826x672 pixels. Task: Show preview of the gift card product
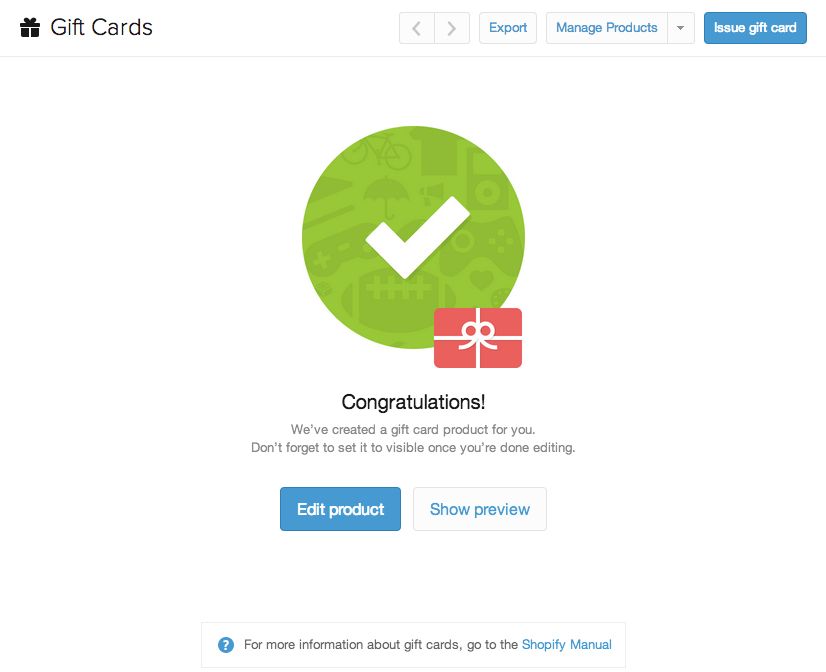(x=480, y=509)
